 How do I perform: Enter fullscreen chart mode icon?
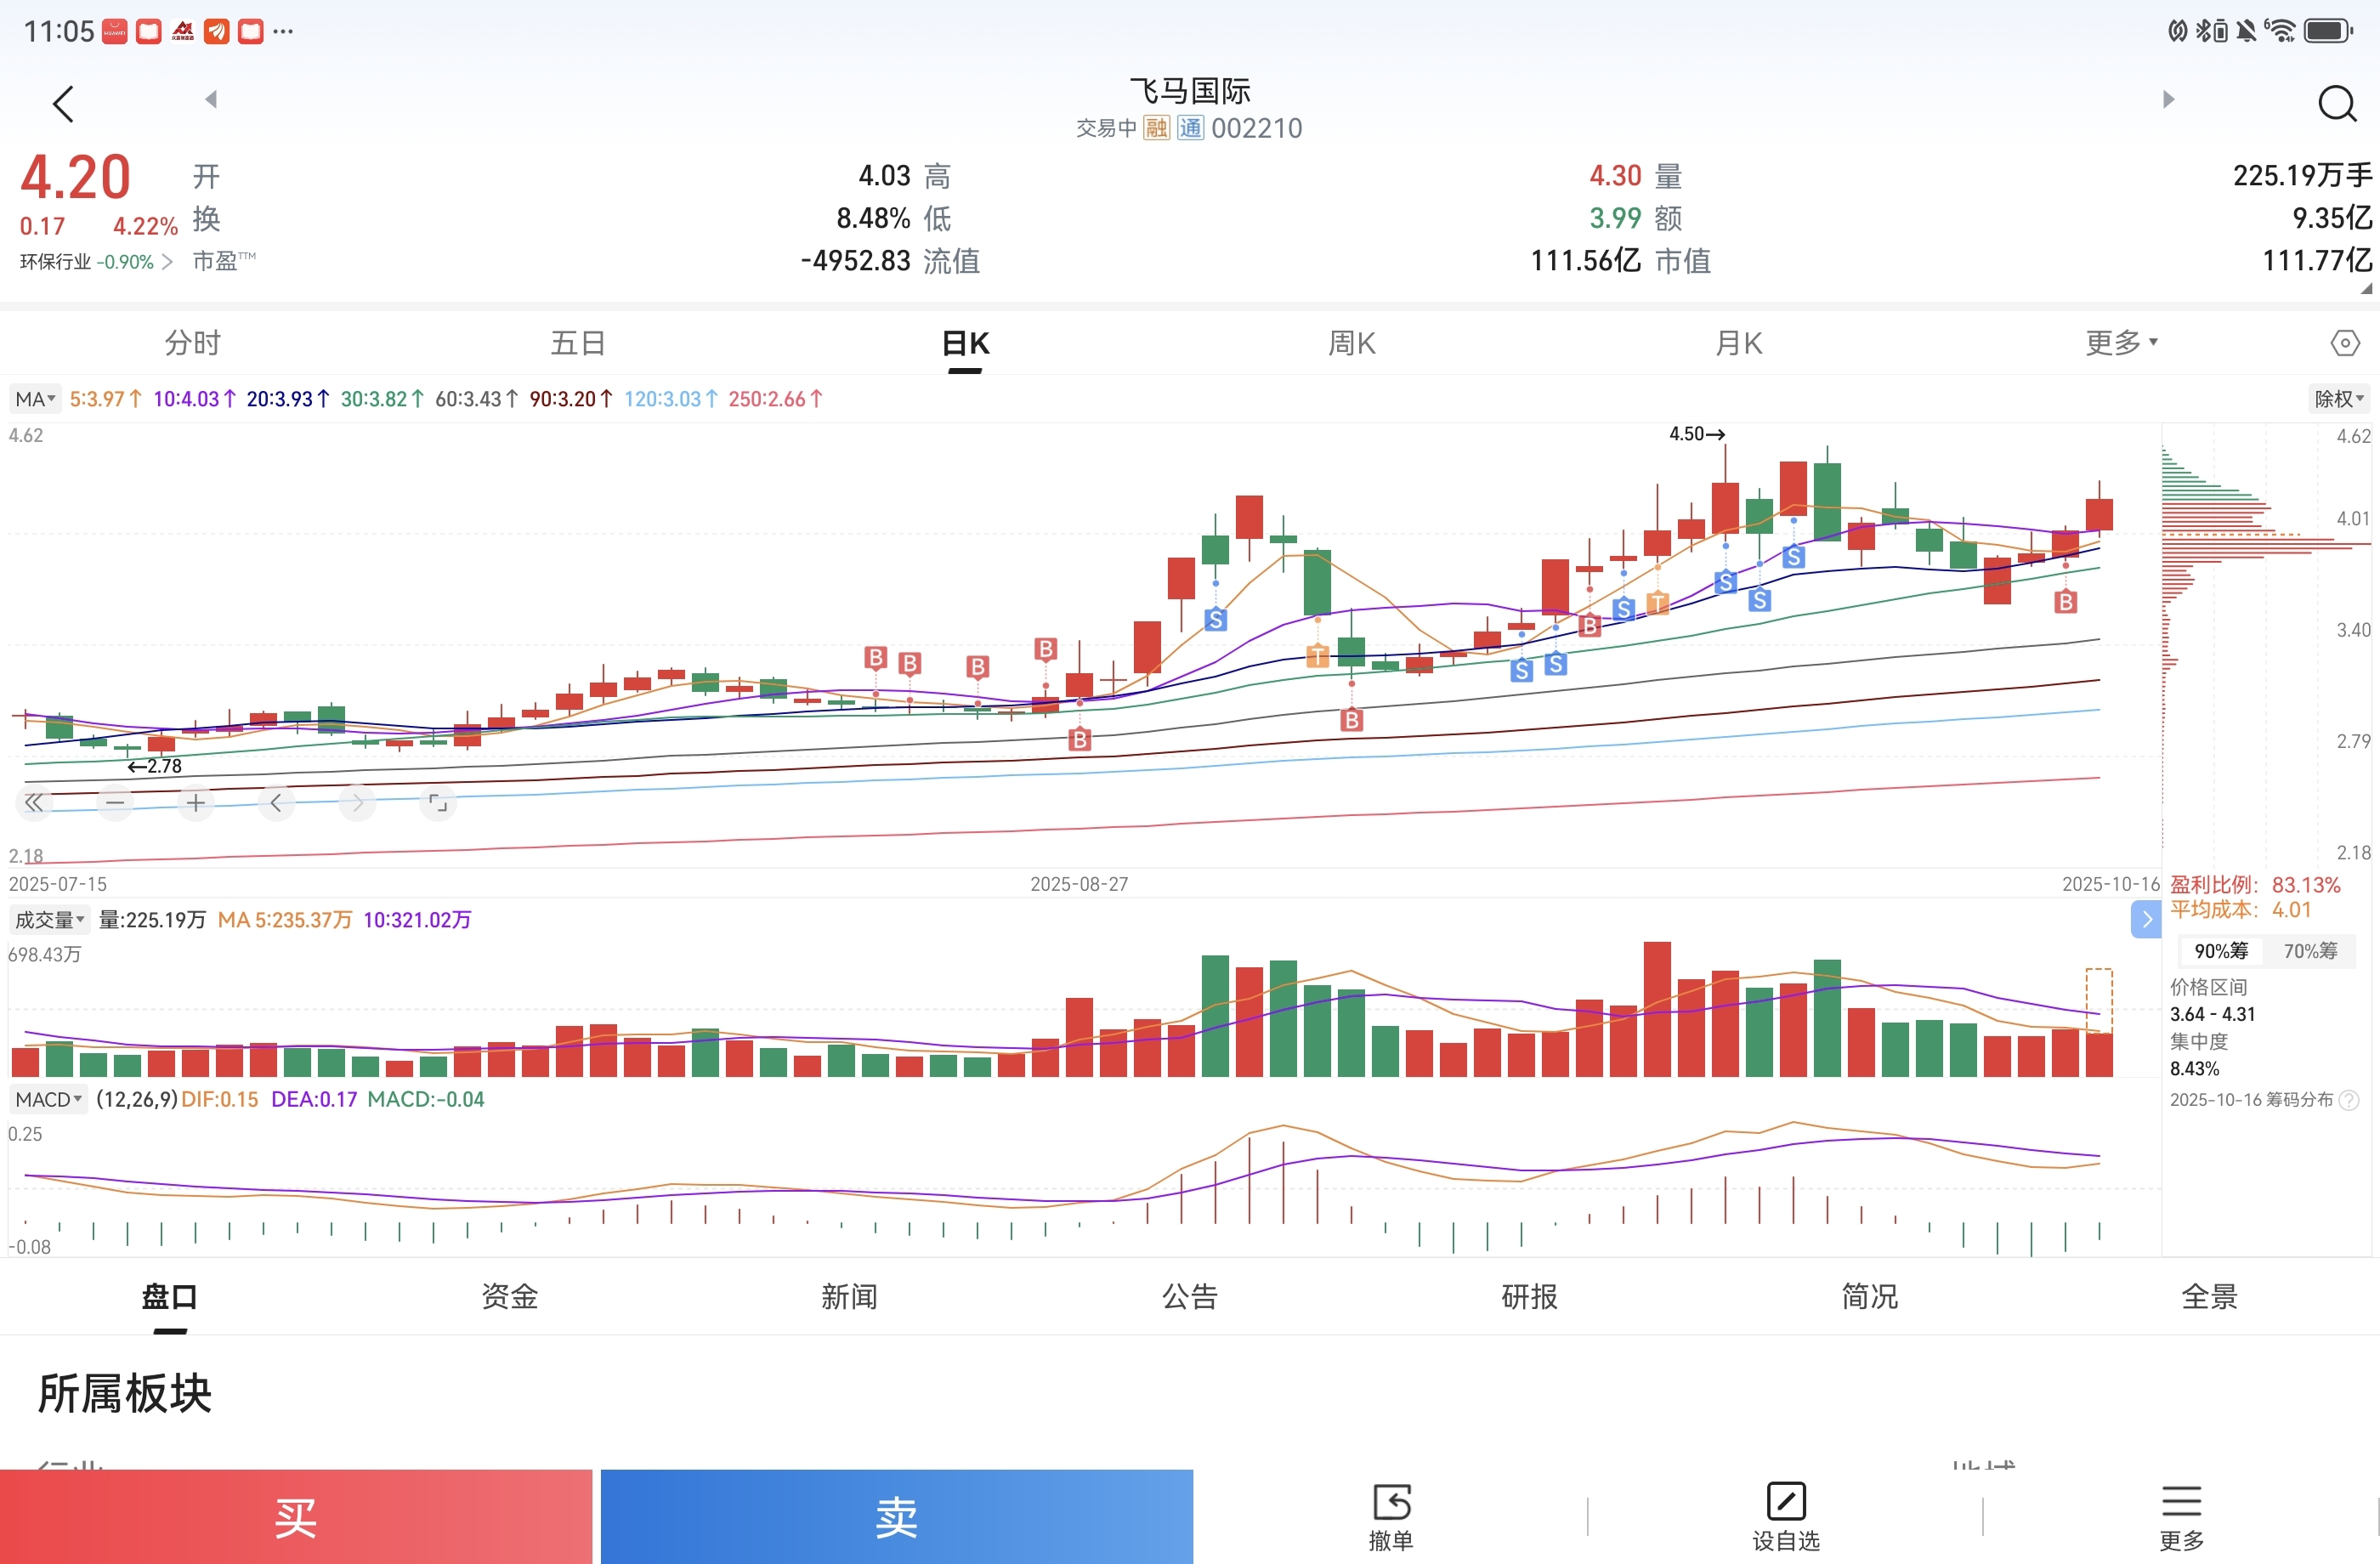pyautogui.click(x=438, y=803)
